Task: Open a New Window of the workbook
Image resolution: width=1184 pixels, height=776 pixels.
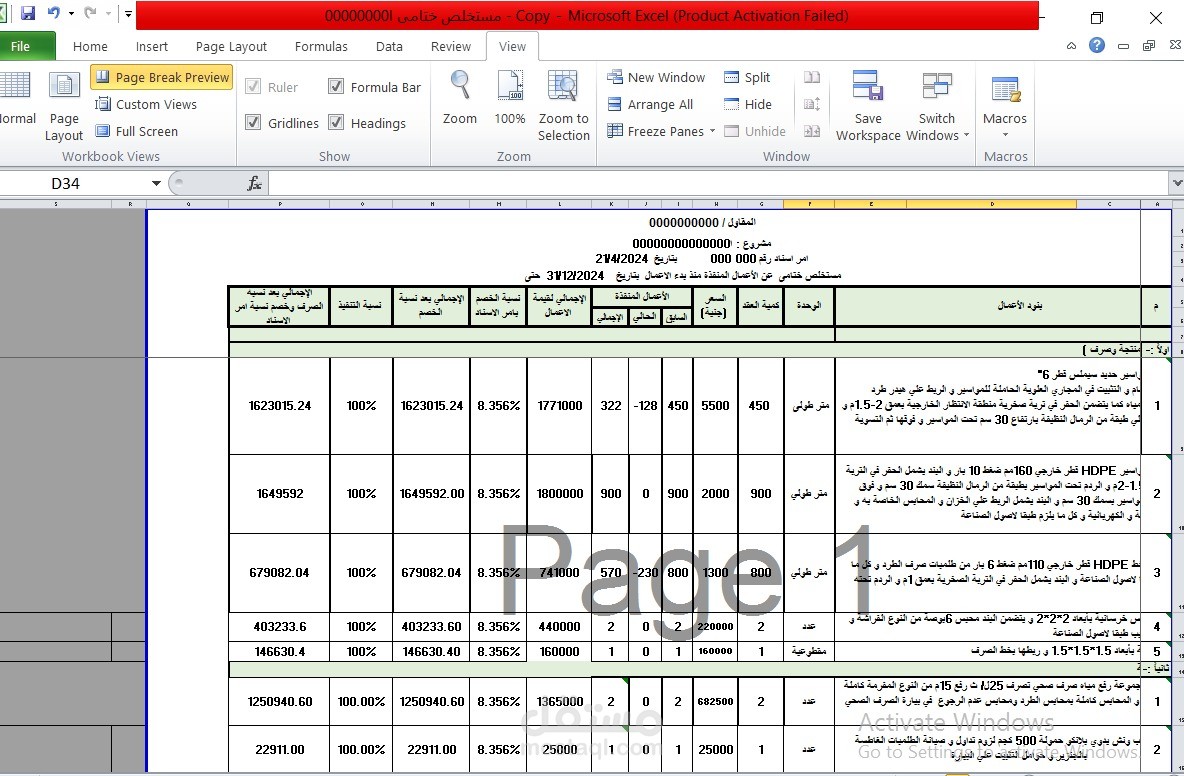Action: tap(656, 77)
